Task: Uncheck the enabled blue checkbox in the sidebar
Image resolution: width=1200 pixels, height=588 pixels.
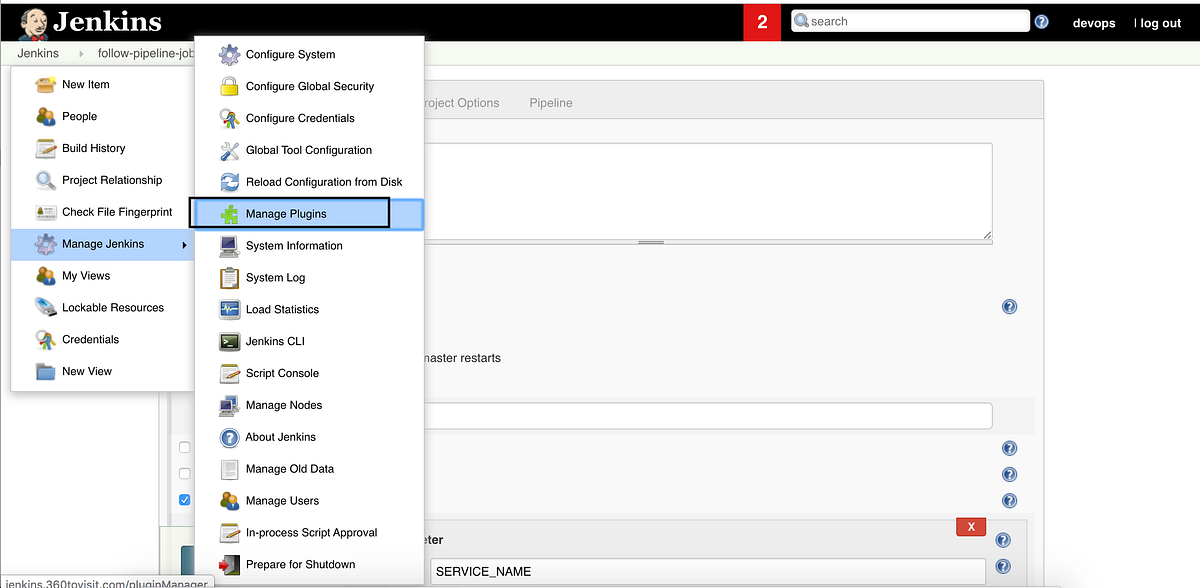Action: 184,499
